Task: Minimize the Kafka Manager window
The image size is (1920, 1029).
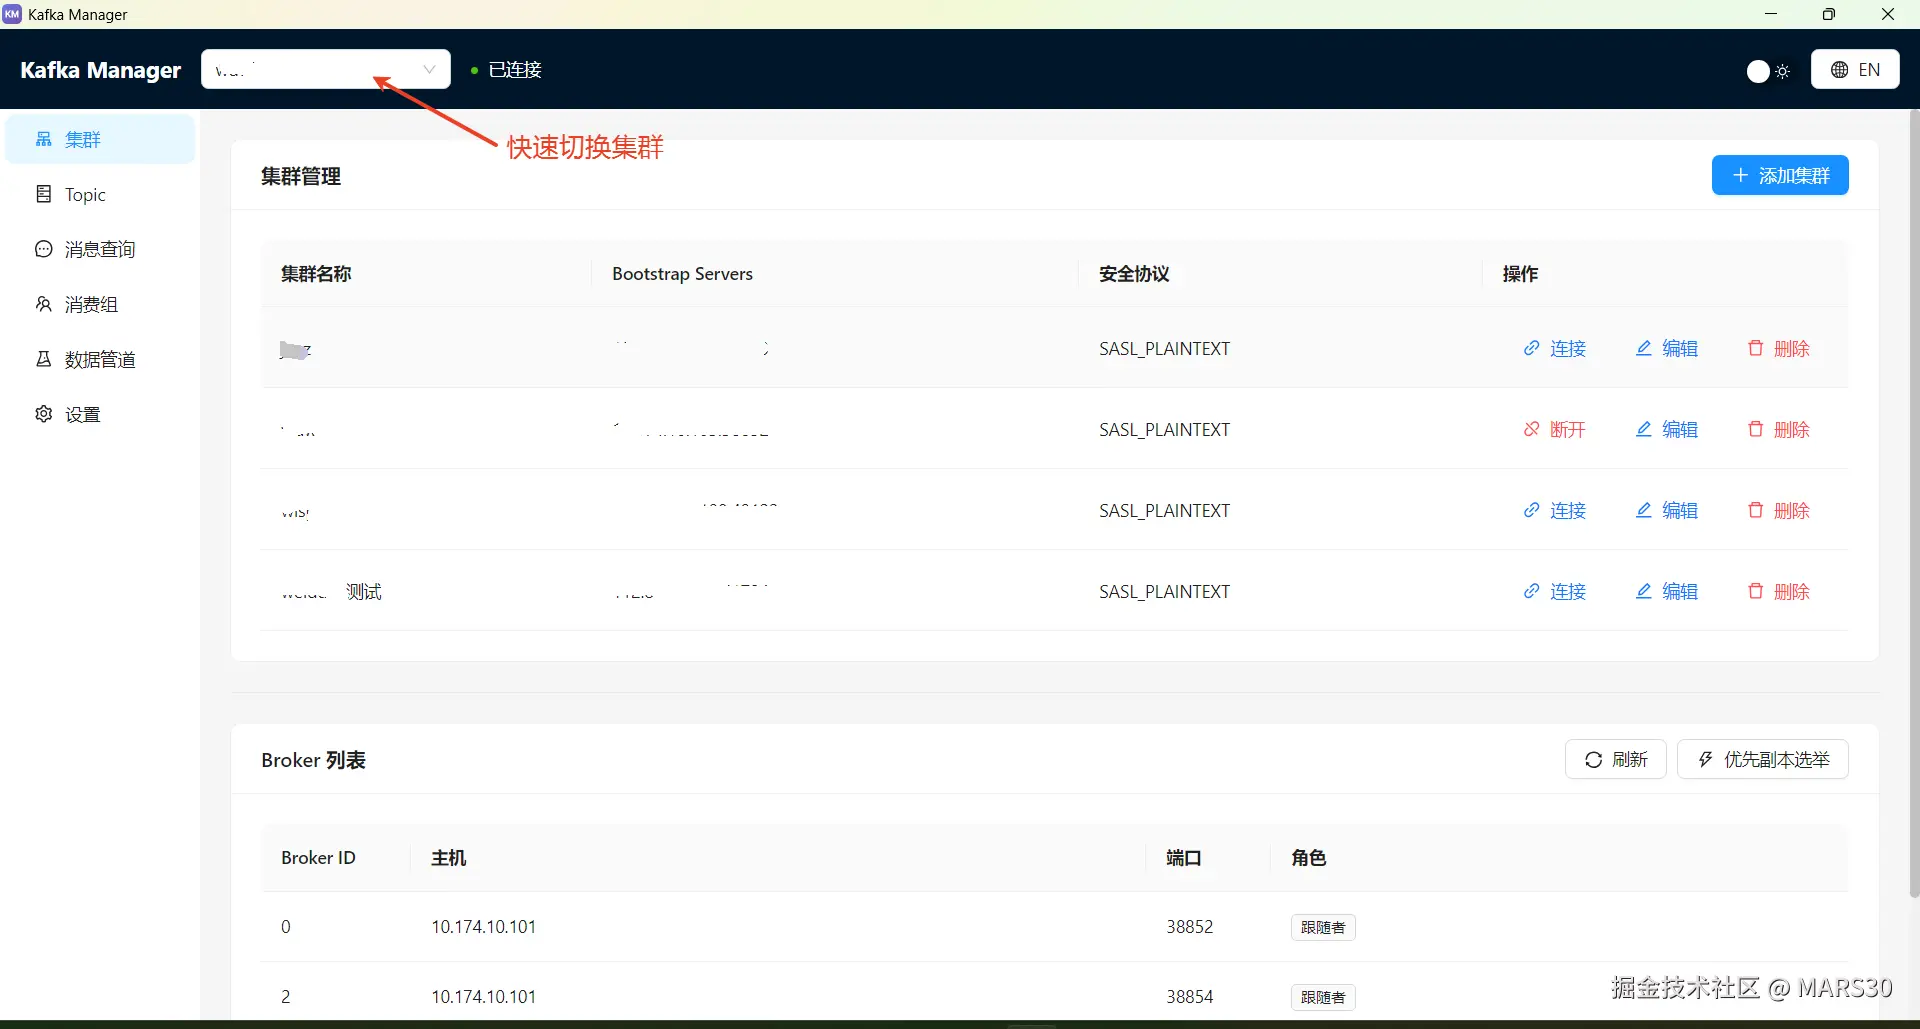Action: point(1771,14)
